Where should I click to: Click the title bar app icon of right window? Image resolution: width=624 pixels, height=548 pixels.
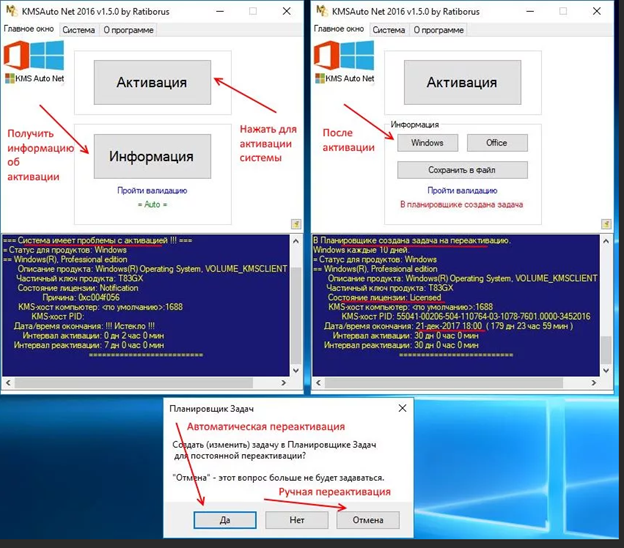pos(321,10)
